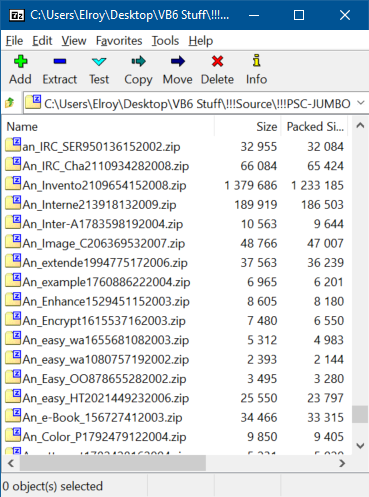Run Test with the checkmark icon
This screenshot has height=497, width=369.
coord(99,62)
